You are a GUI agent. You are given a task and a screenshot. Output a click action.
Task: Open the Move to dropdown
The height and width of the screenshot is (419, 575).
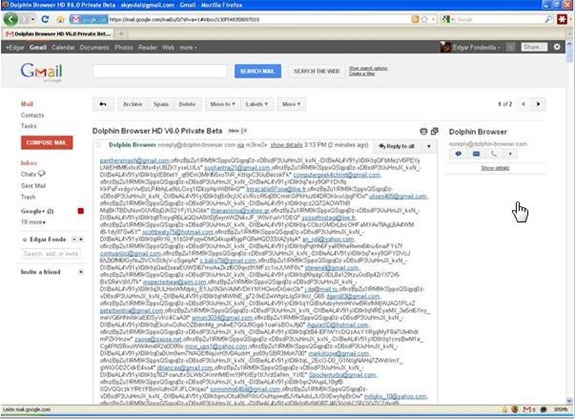[223, 104]
